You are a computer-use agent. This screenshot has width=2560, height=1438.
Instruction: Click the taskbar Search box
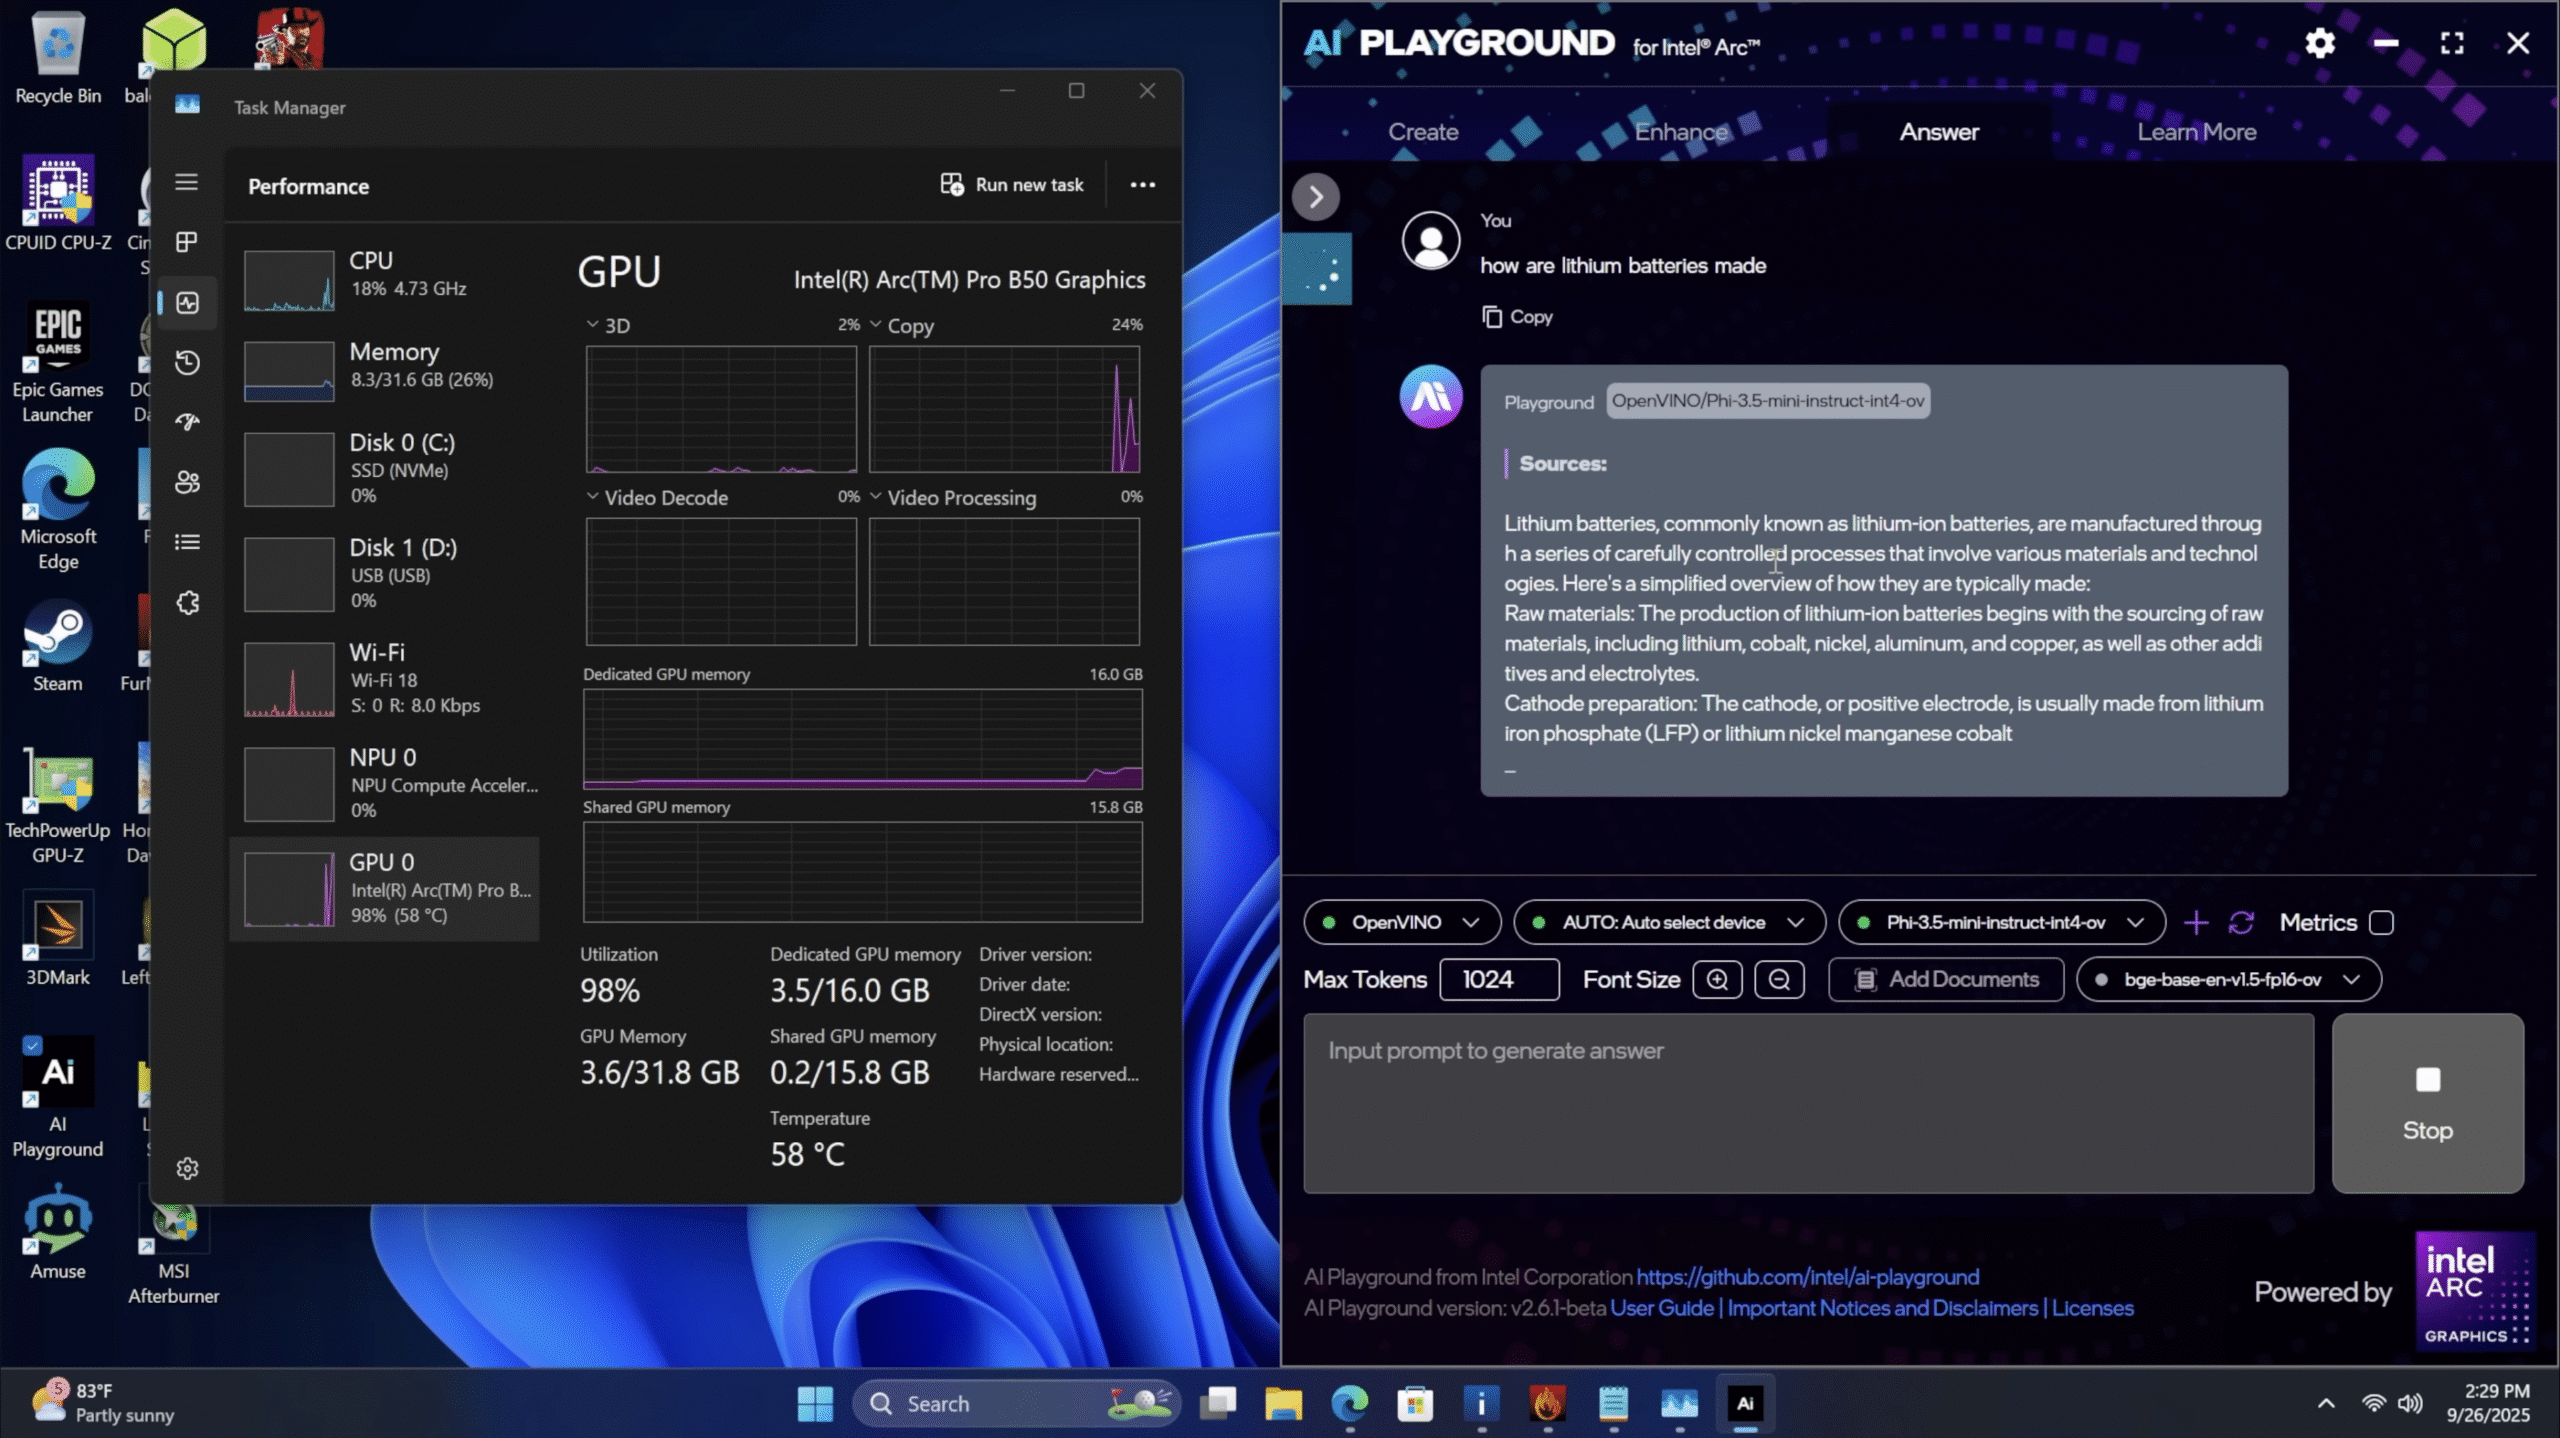tap(1016, 1404)
